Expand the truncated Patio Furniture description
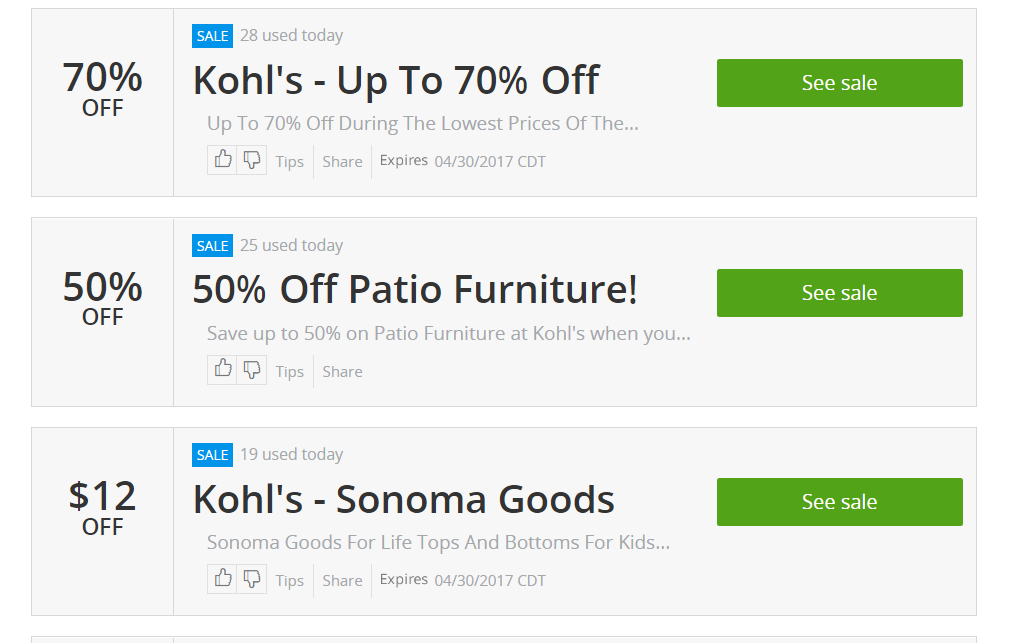This screenshot has width=1026, height=643. click(x=449, y=334)
